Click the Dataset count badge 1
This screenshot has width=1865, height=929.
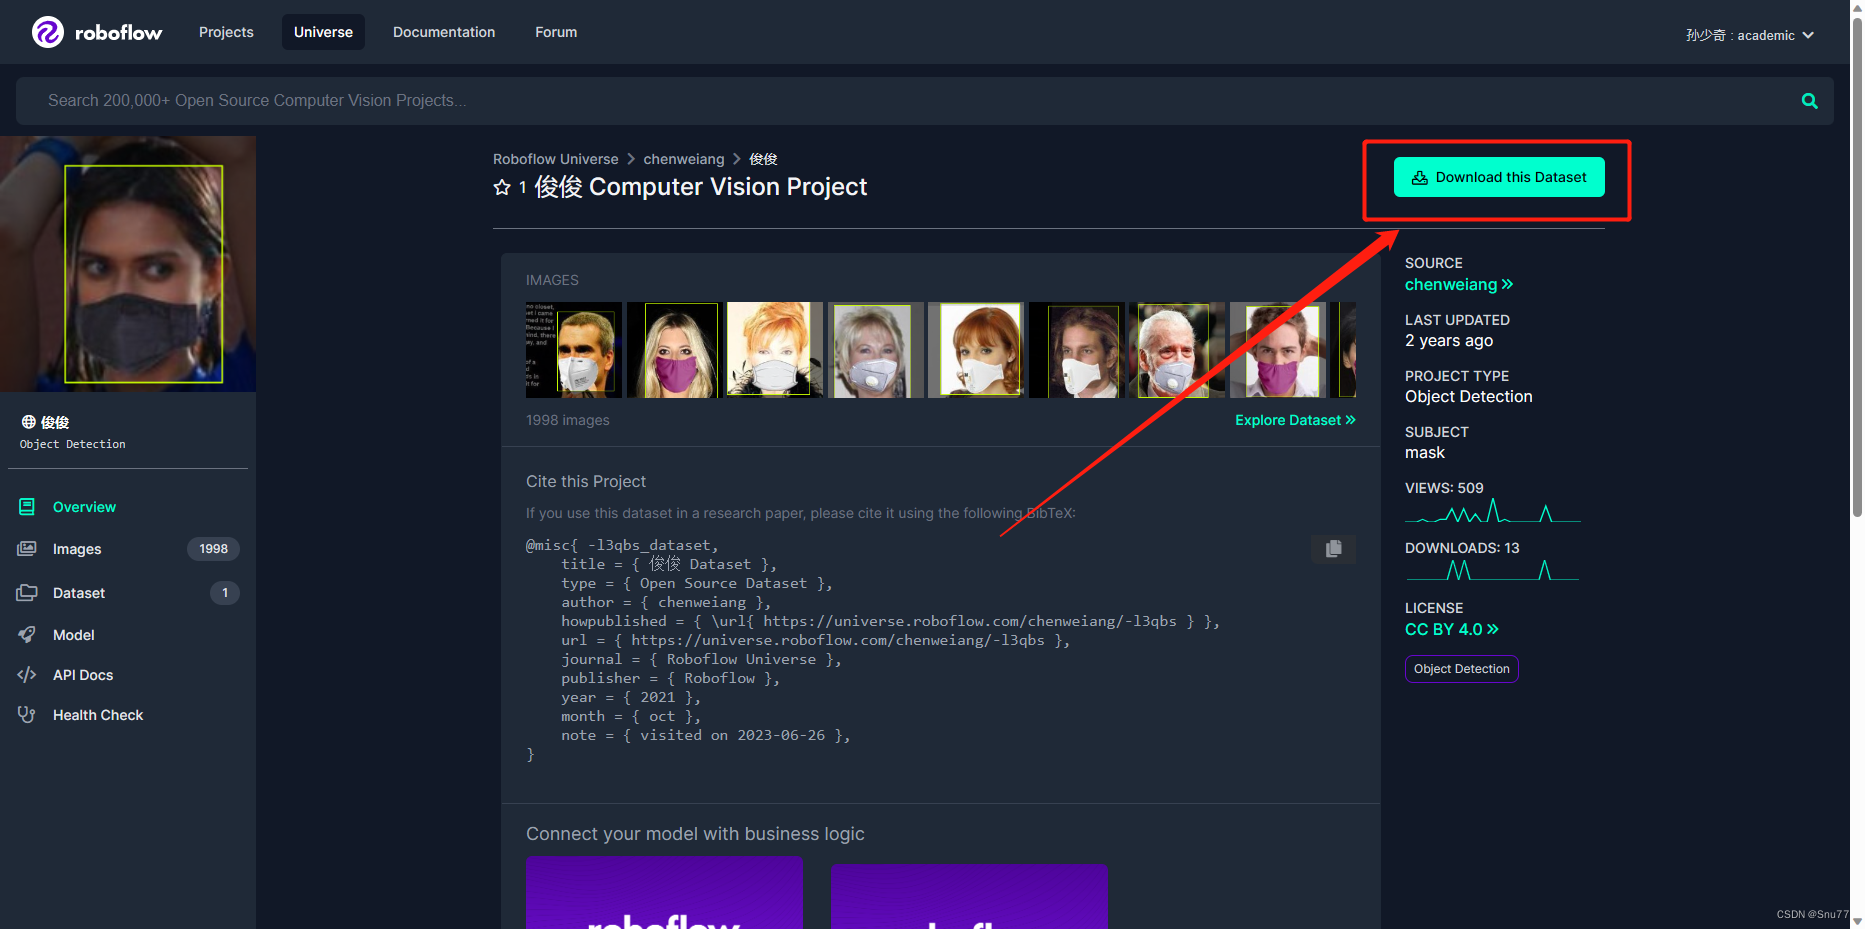[225, 593]
